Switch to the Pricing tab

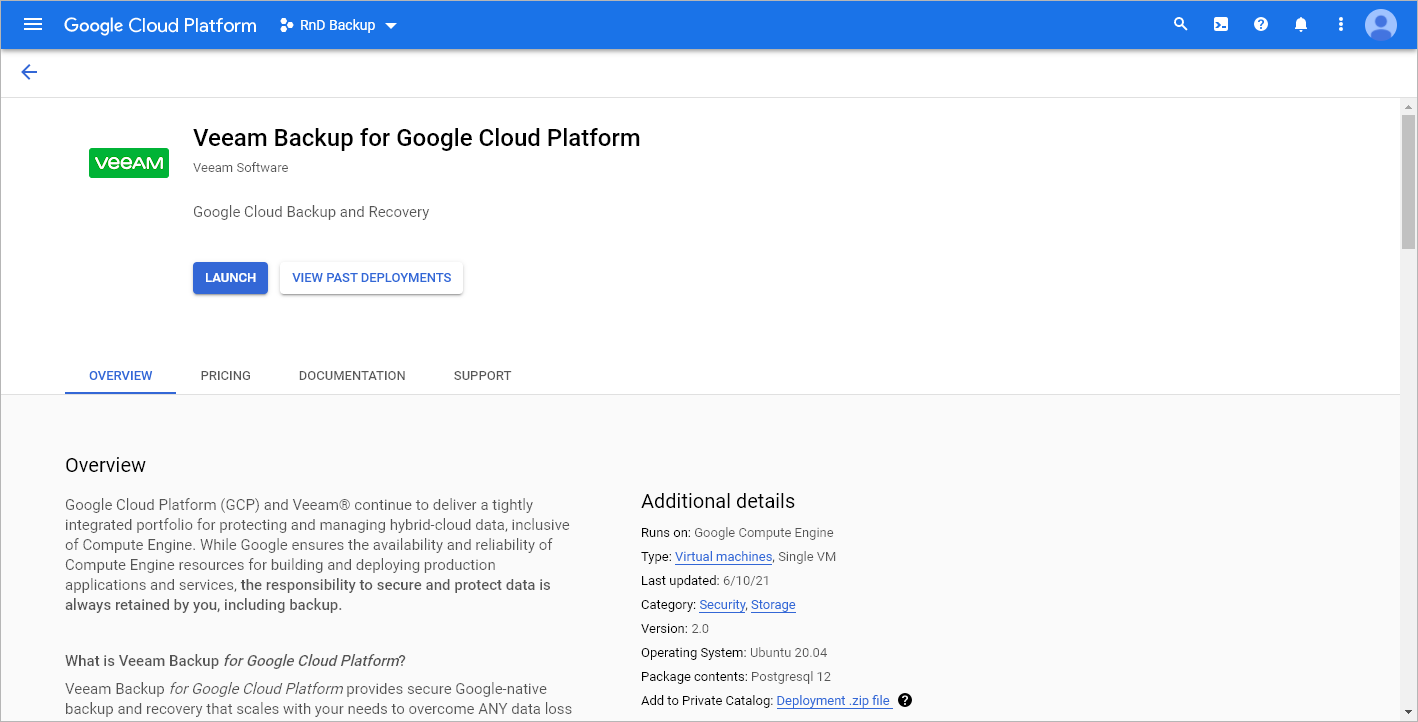coord(226,376)
